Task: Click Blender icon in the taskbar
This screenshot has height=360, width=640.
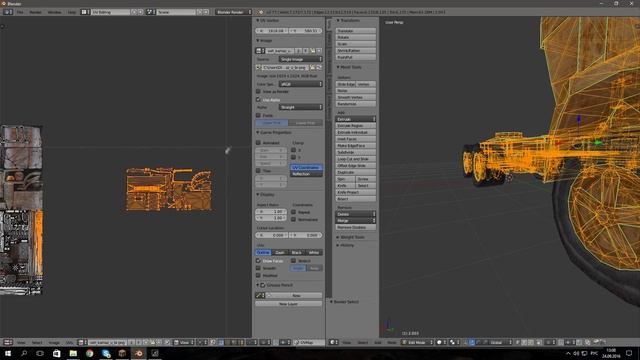Action: 139,353
